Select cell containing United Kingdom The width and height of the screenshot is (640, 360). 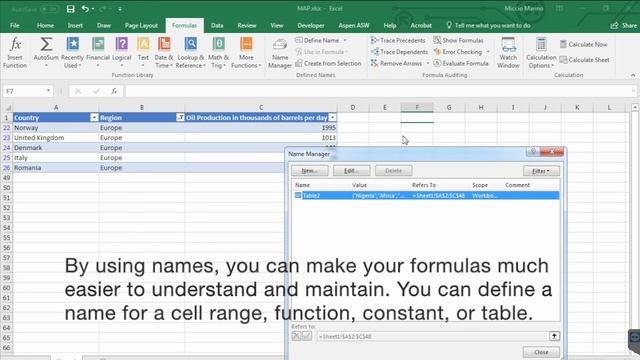tap(56, 138)
